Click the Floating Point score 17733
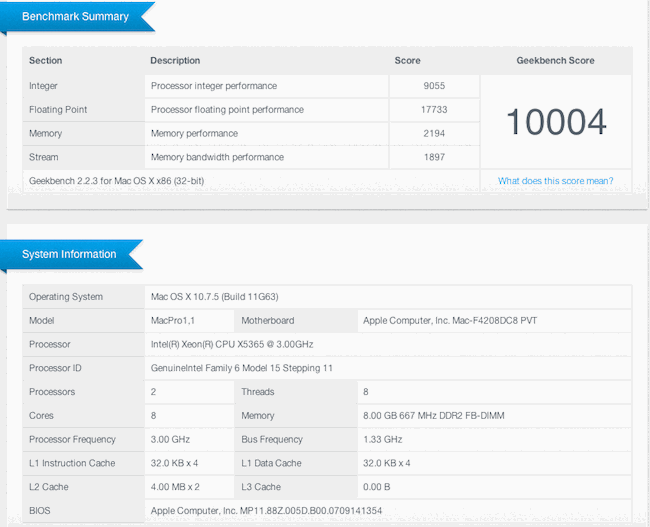 click(x=434, y=109)
